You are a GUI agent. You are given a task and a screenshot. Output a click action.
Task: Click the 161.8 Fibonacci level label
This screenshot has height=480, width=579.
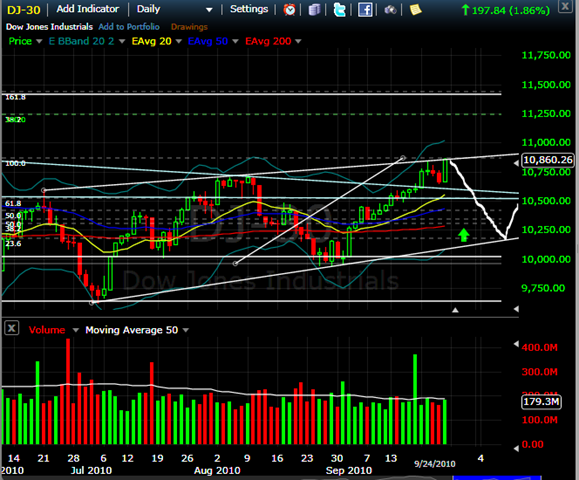point(16,97)
